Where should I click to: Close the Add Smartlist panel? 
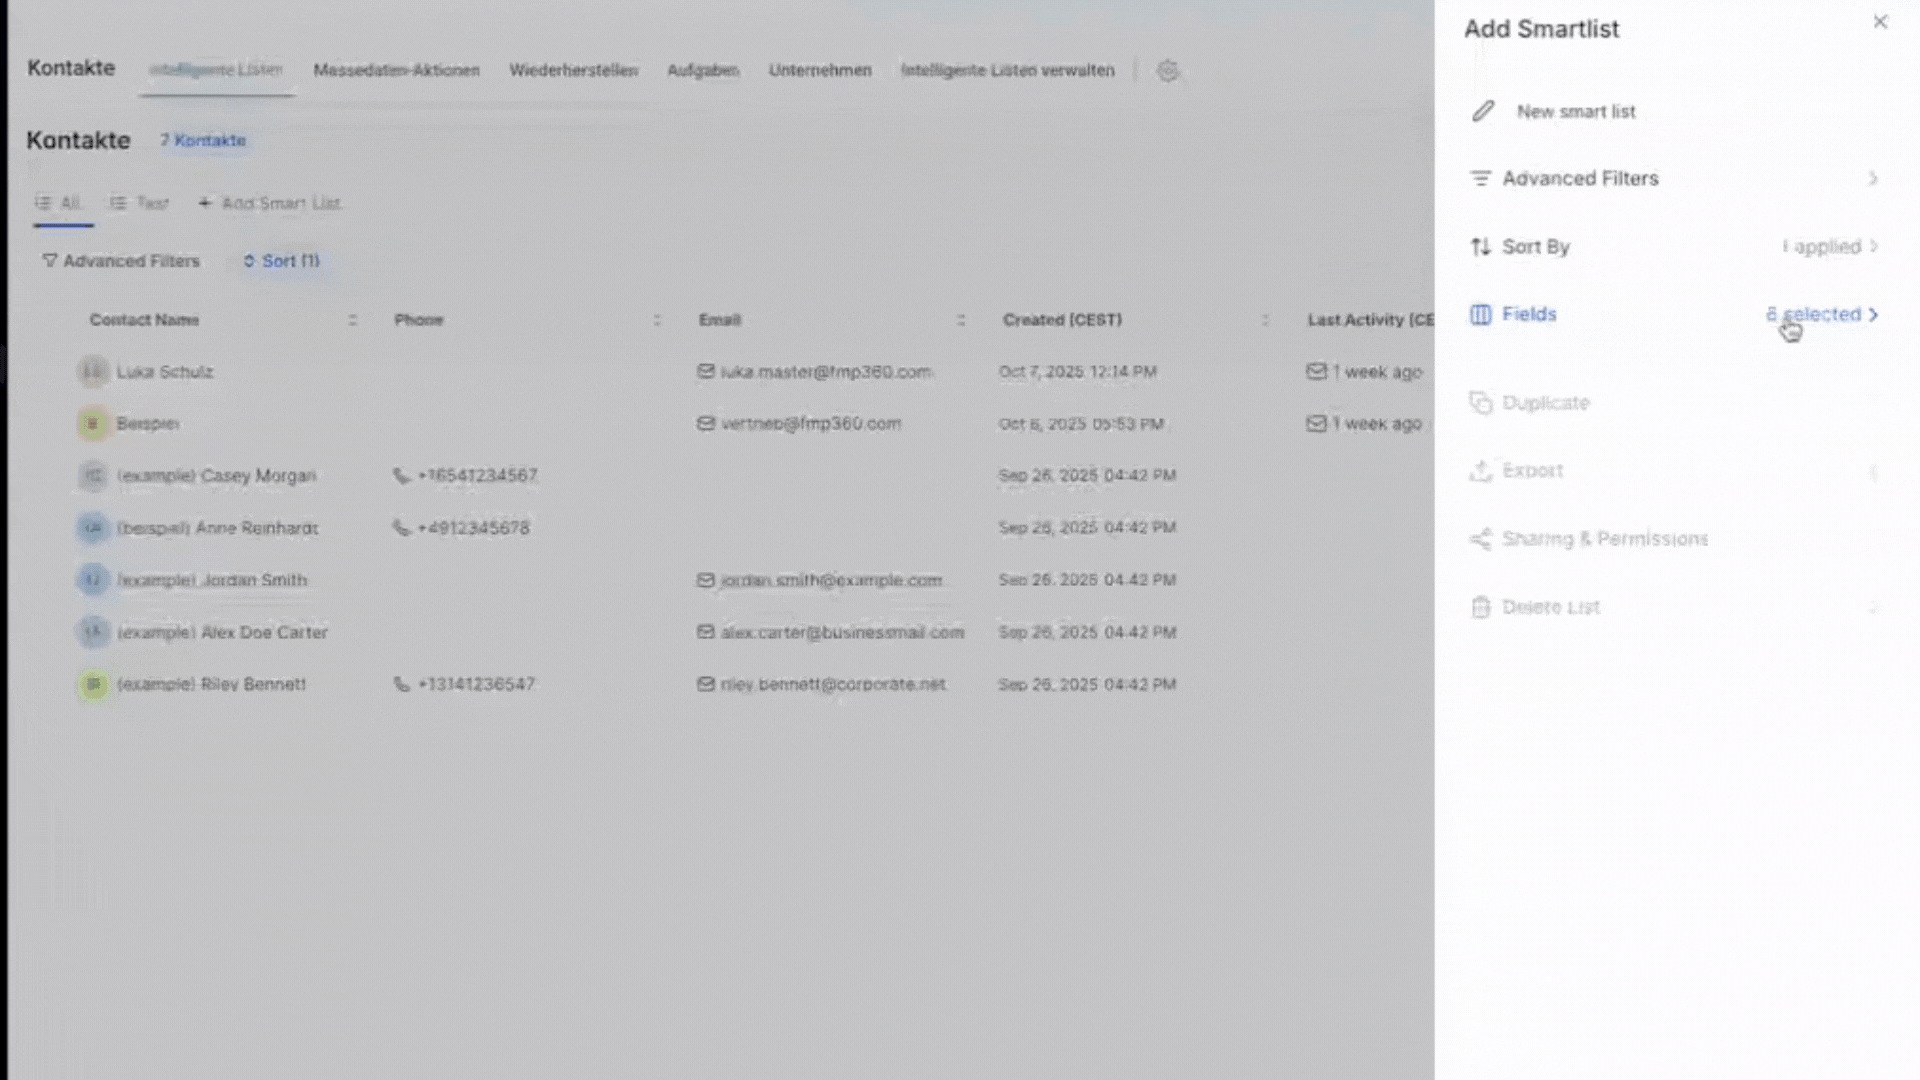coord(1880,22)
